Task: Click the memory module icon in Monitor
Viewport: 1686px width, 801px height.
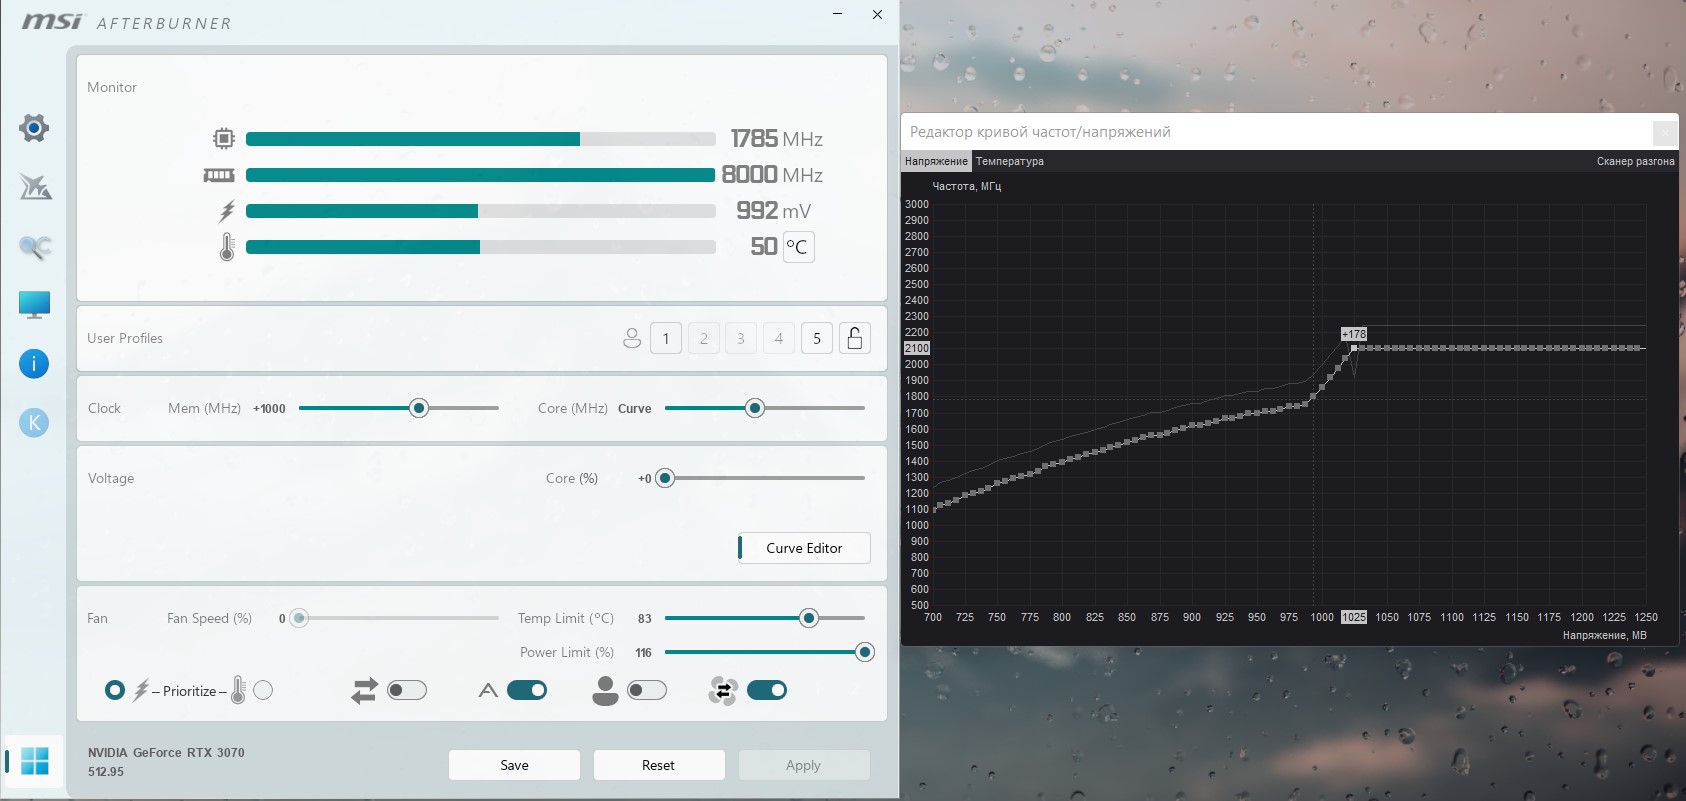Action: [219, 175]
